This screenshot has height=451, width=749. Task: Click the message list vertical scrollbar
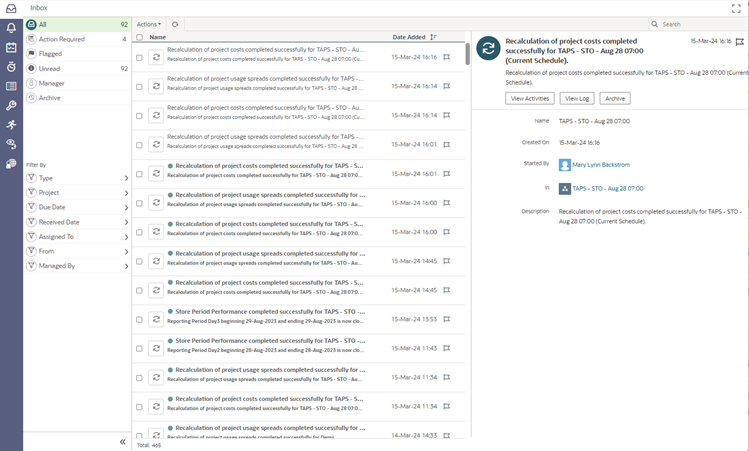(467, 54)
